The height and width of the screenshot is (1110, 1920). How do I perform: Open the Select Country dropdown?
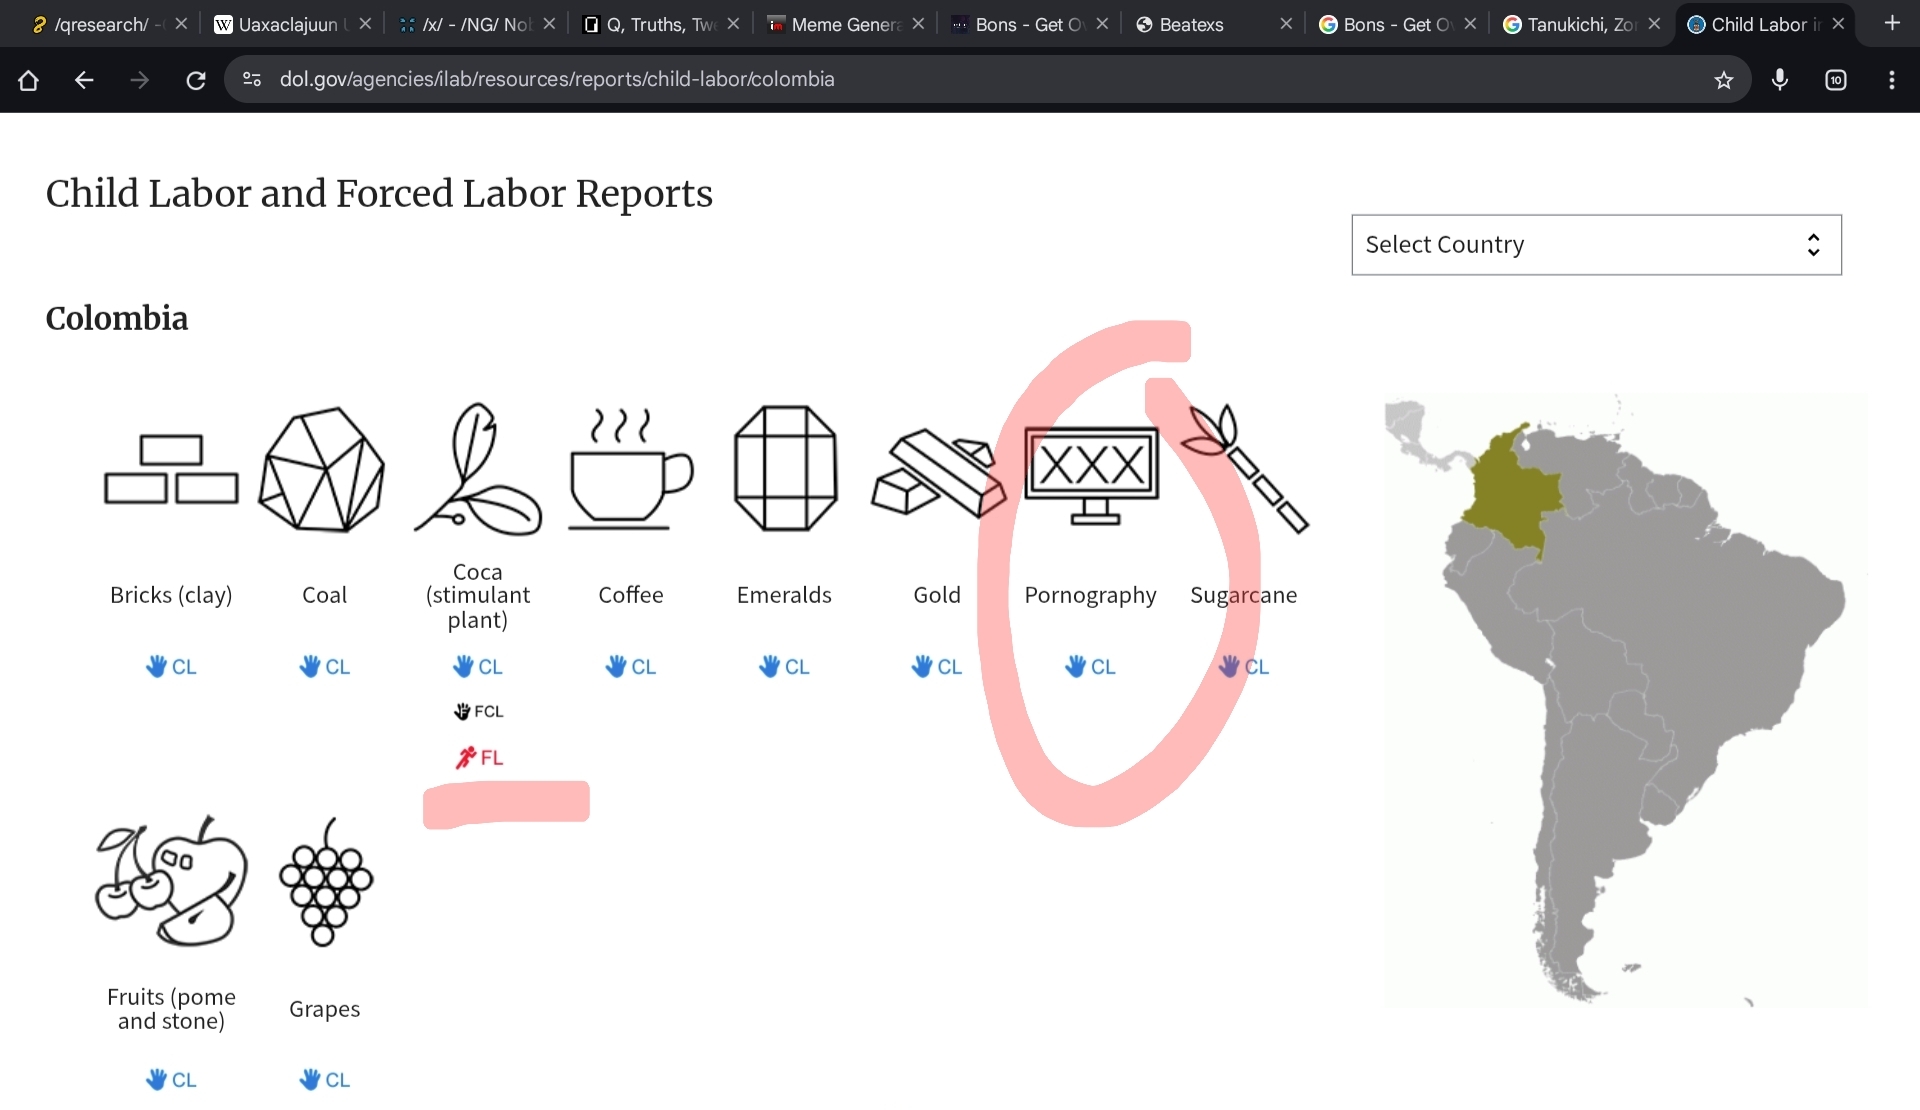[x=1595, y=245]
